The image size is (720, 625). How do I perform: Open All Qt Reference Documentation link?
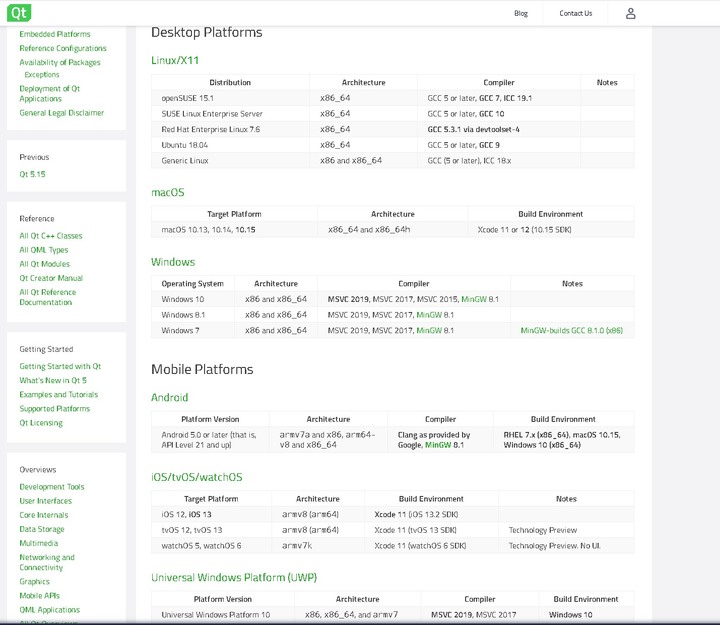48,297
